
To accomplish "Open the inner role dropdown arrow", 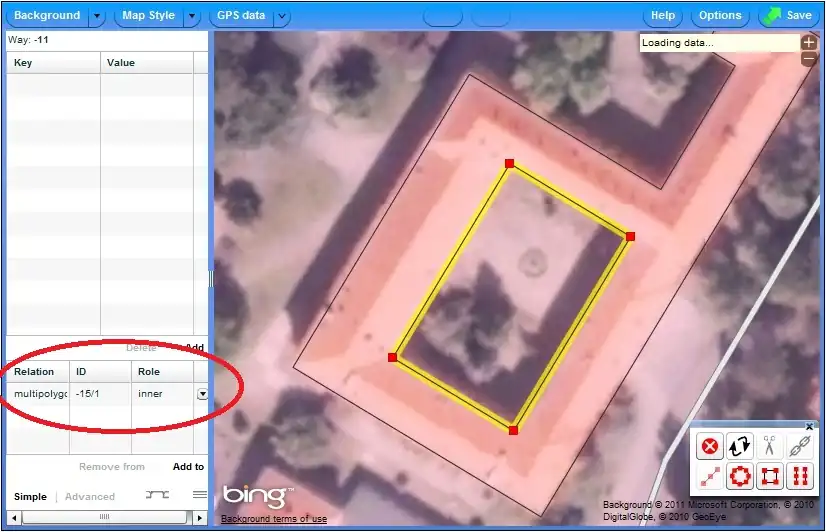I will click(202, 394).
